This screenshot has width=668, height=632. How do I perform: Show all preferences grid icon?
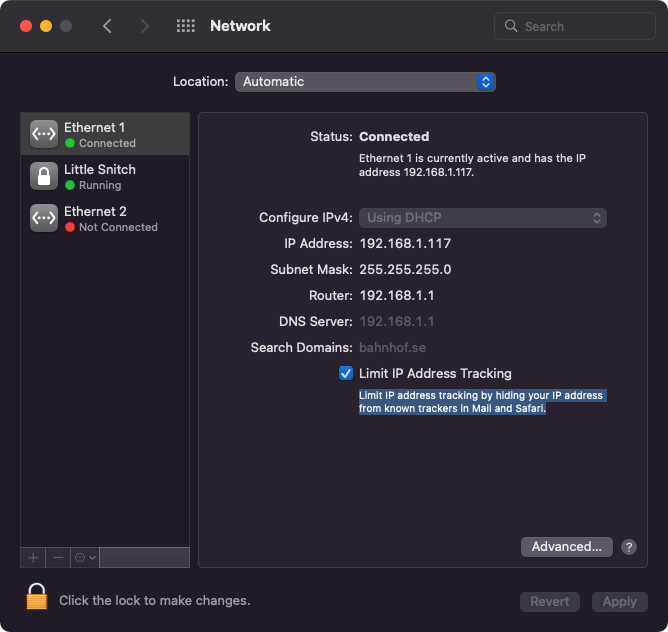(x=186, y=26)
